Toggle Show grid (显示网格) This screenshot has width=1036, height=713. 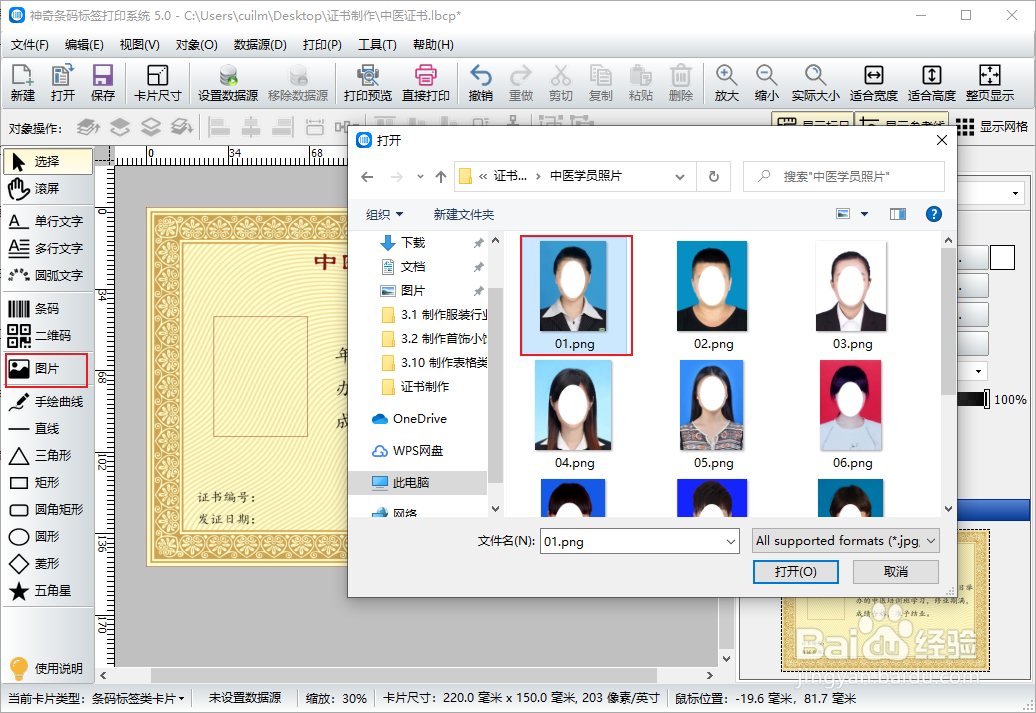click(992, 127)
